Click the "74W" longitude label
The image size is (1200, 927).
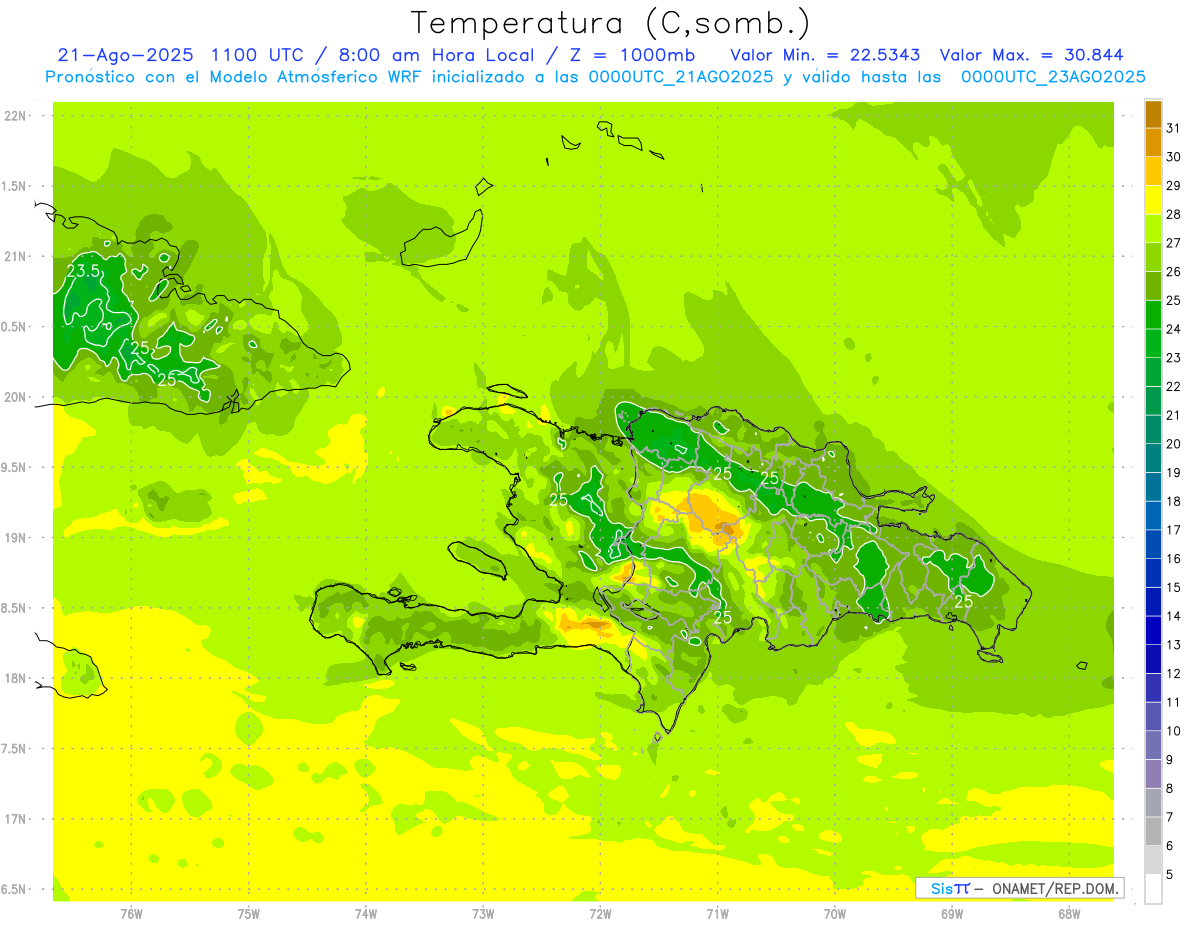click(366, 914)
